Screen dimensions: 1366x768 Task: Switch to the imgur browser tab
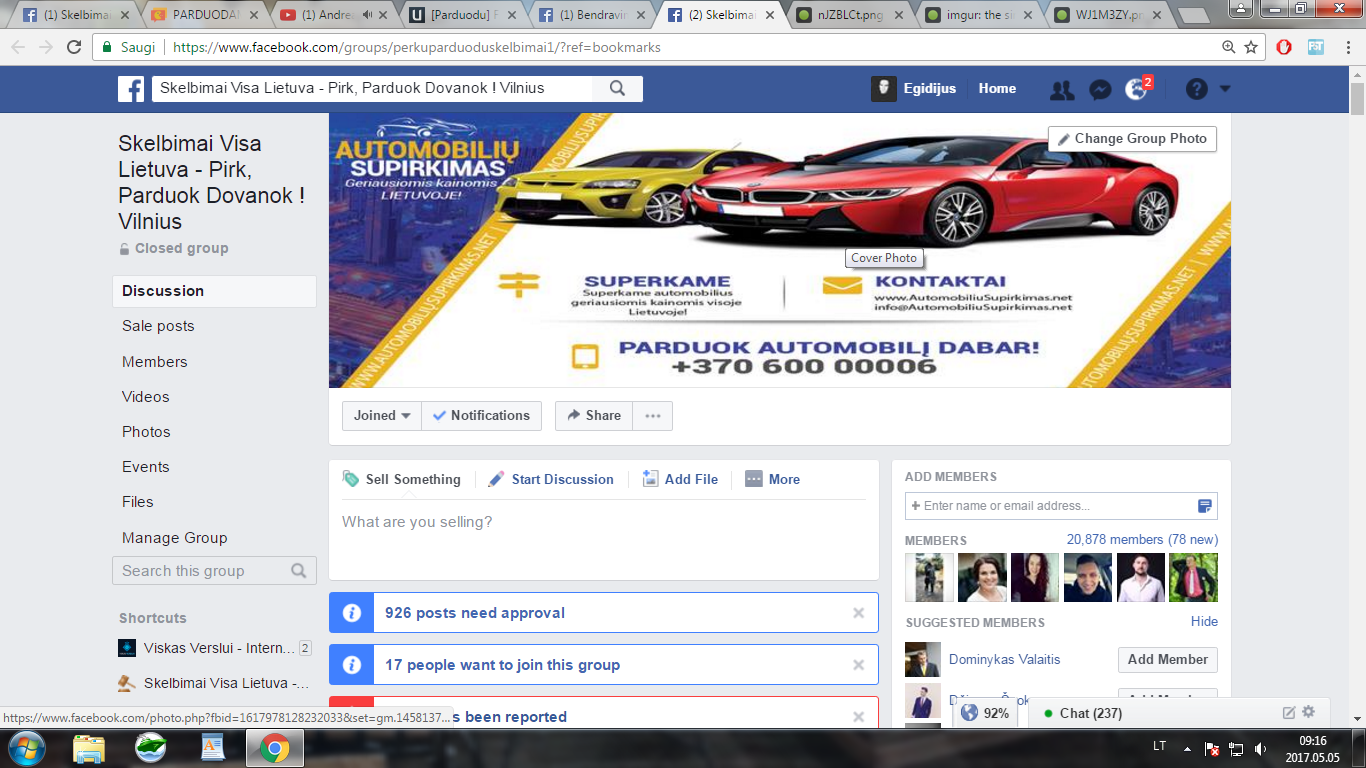(980, 15)
